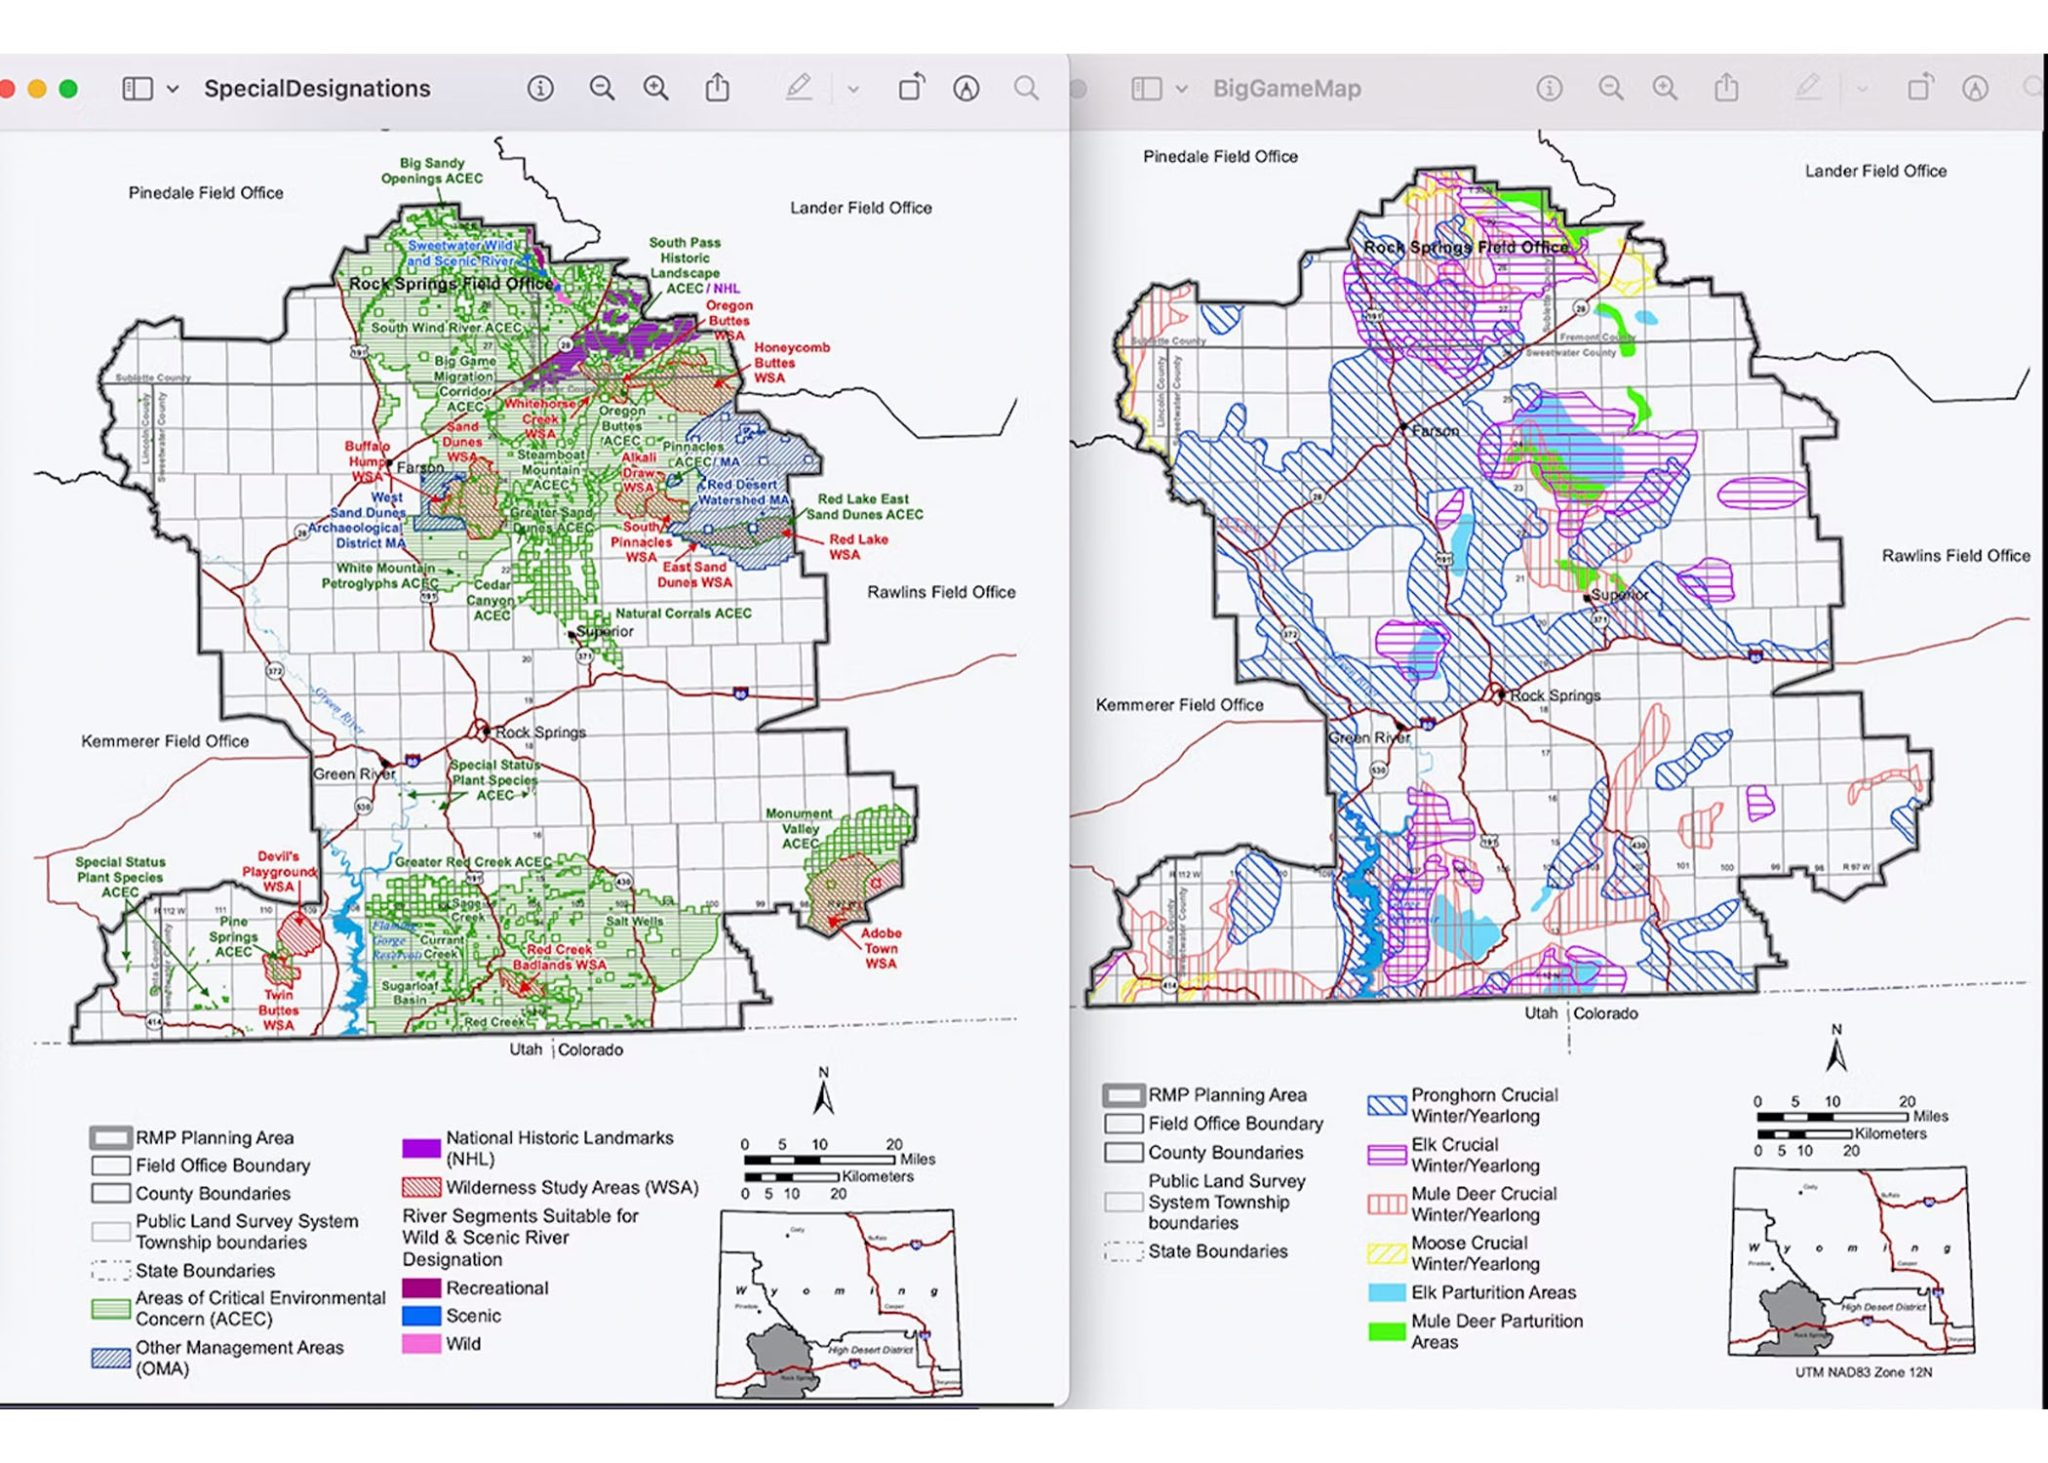2048x1463 pixels.
Task: Open the highlight tool in SpecialDesignations
Action: pyautogui.click(x=800, y=88)
